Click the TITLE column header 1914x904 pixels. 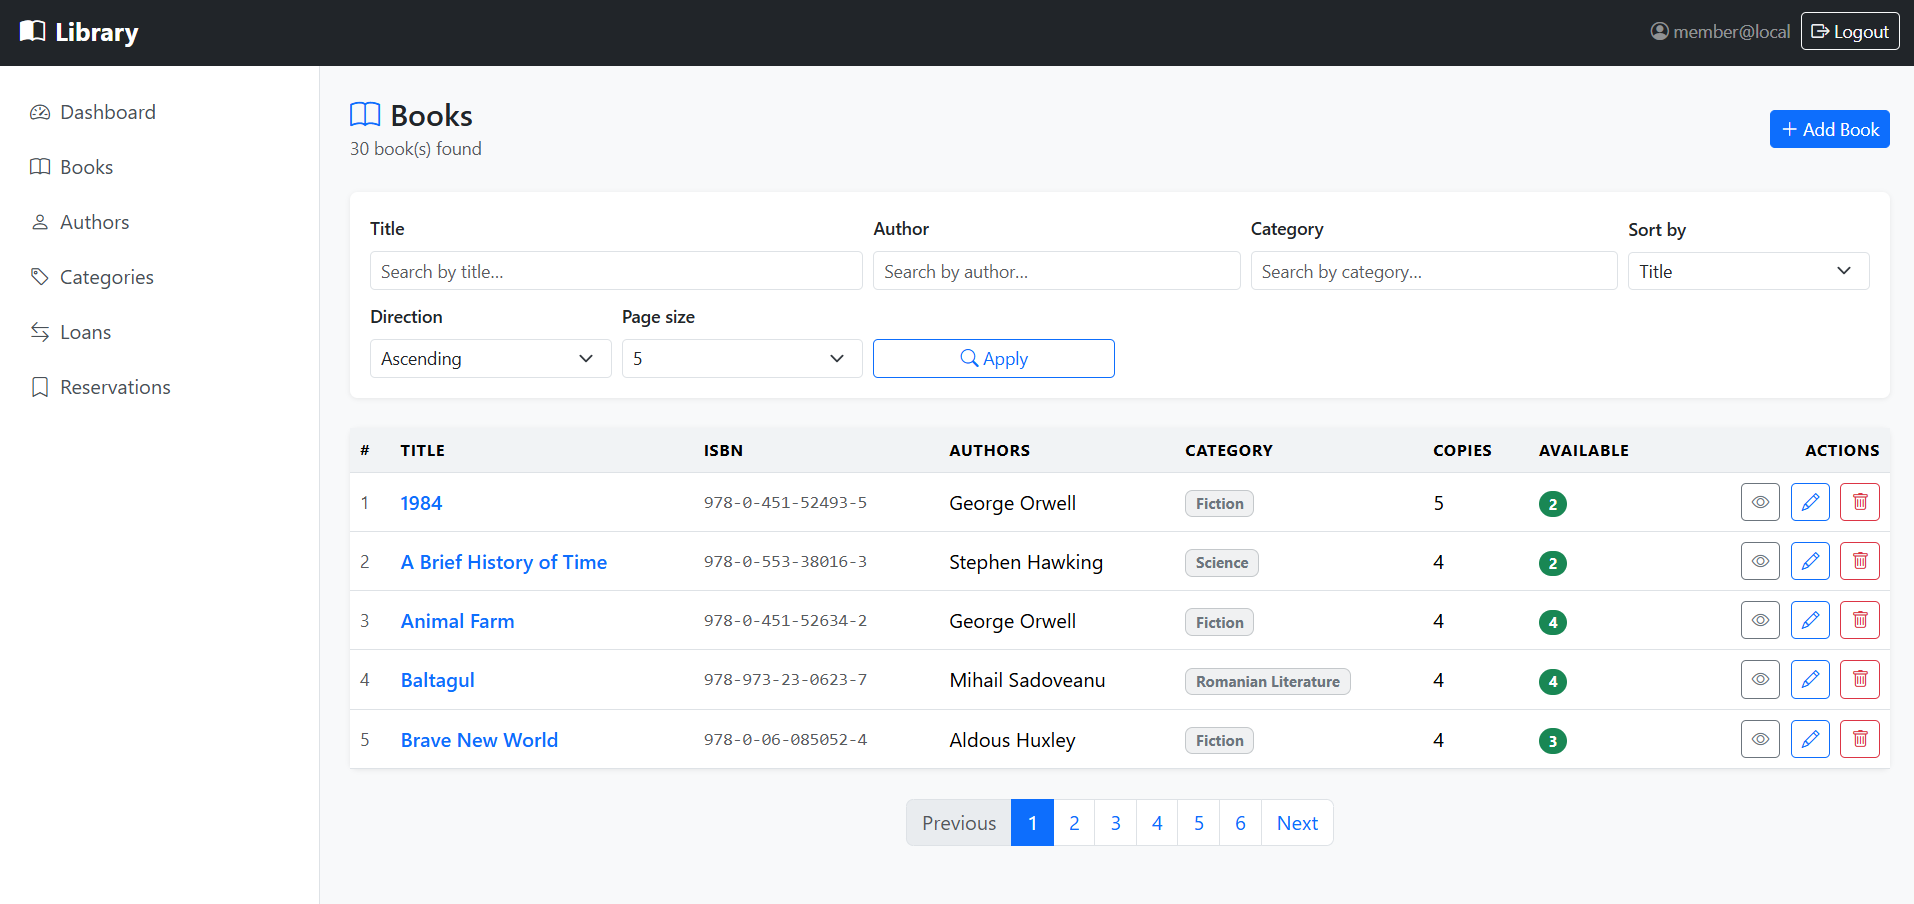click(422, 450)
